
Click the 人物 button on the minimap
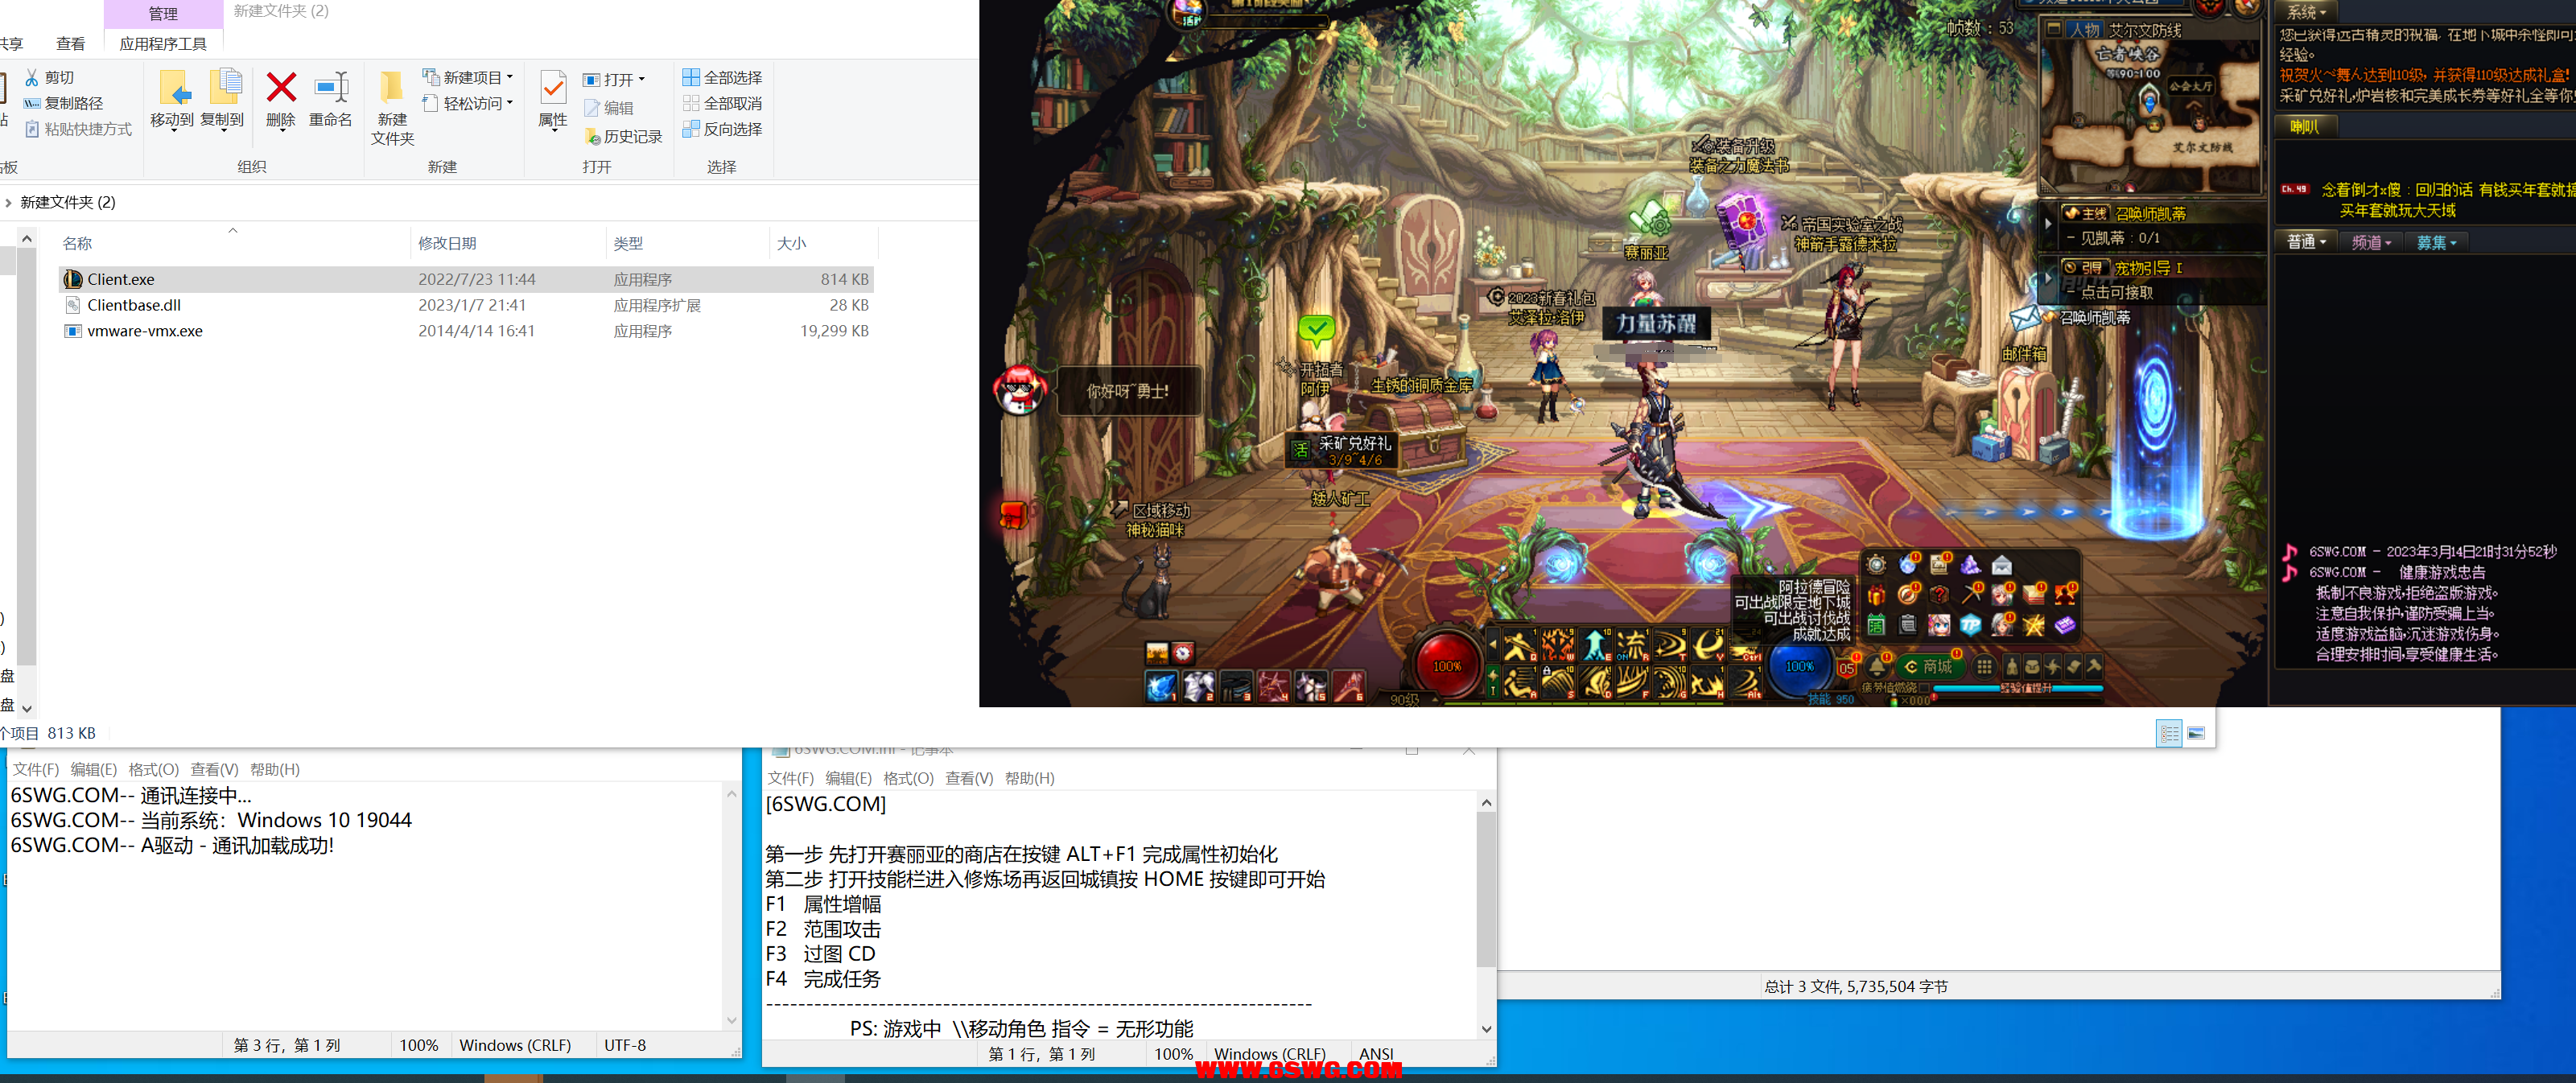(x=2085, y=29)
